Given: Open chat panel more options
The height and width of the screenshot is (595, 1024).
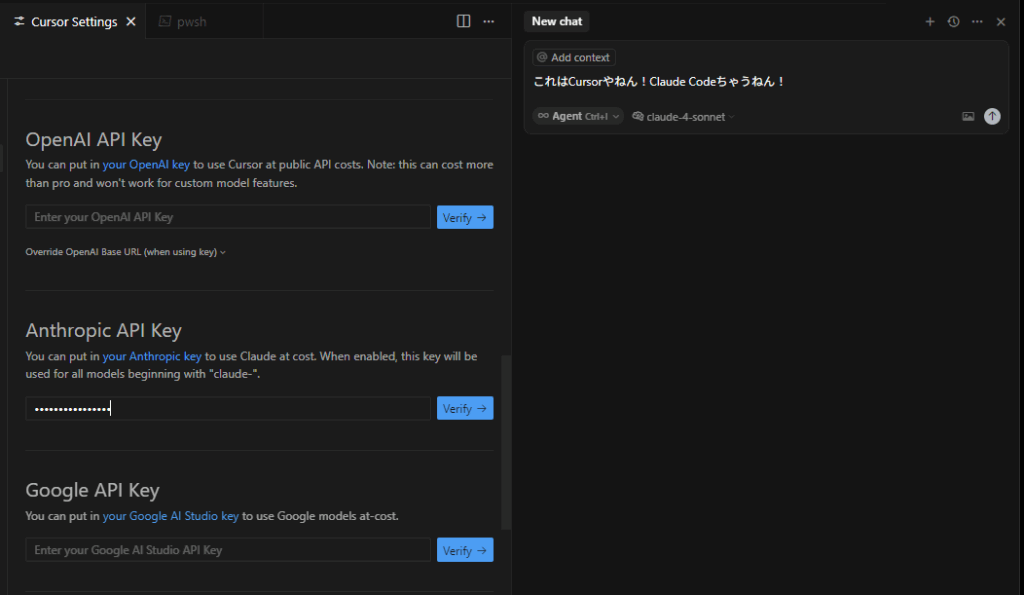Looking at the screenshot, I should click(x=977, y=22).
